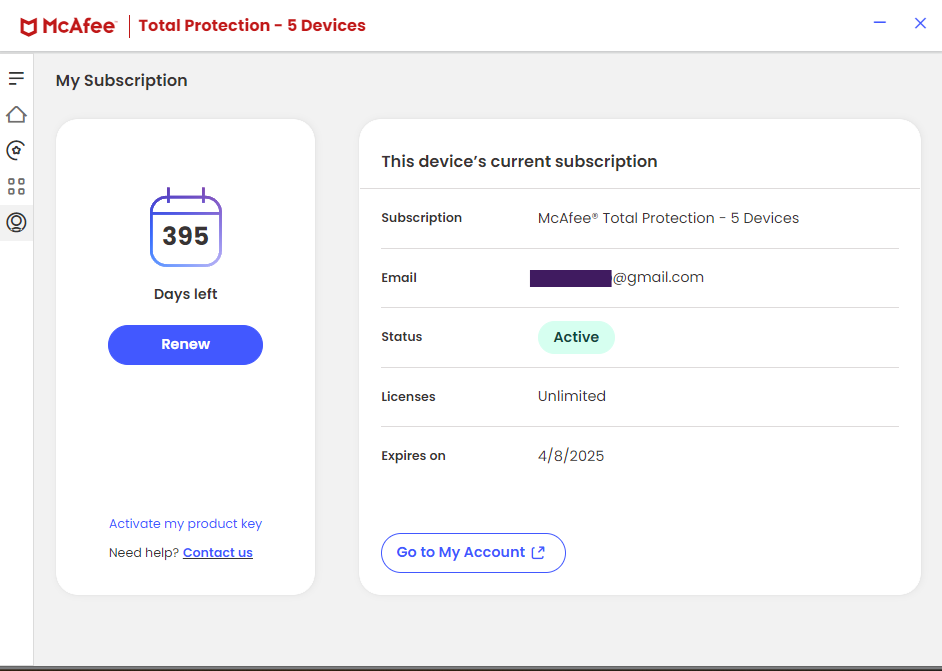Viewport: 942px width, 671px height.
Task: Open the navigation menu via hamburger icon
Action: point(16,78)
